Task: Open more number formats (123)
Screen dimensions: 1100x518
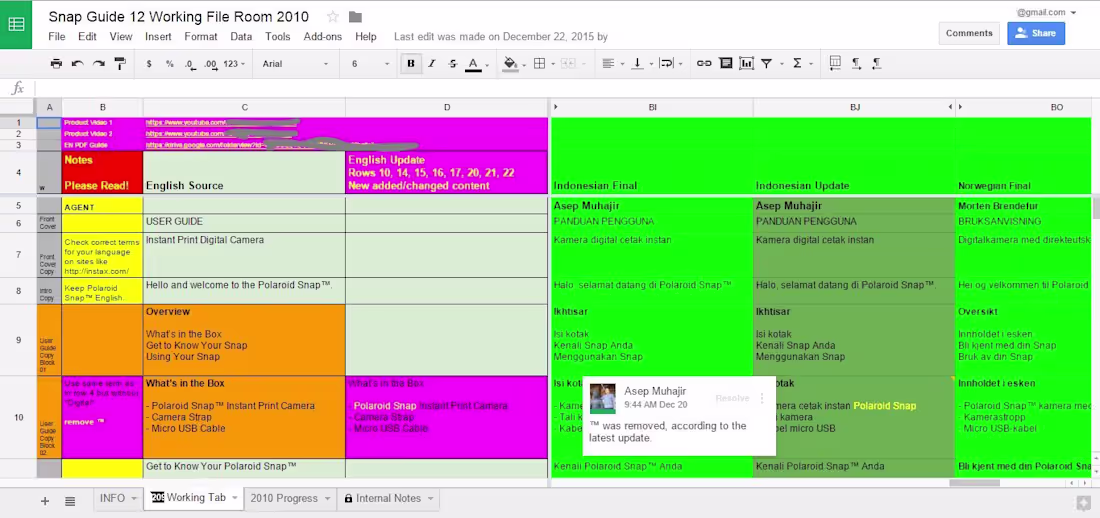Action: [x=234, y=64]
